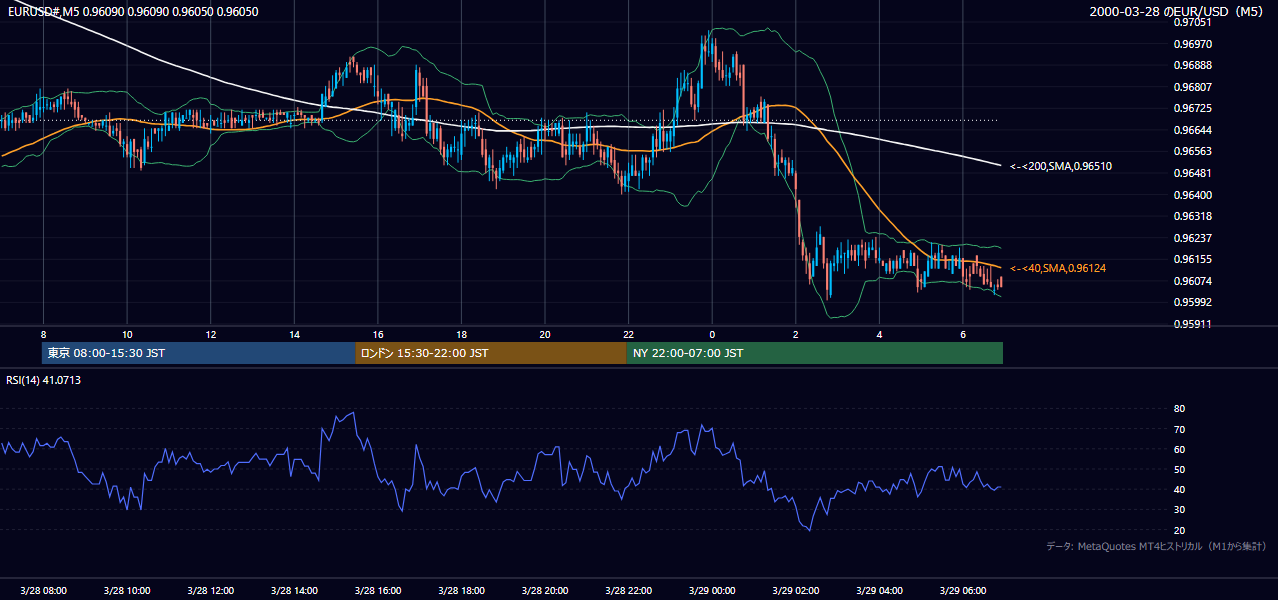Click hour label 4 under the price chart
The height and width of the screenshot is (600, 1278).
879,334
